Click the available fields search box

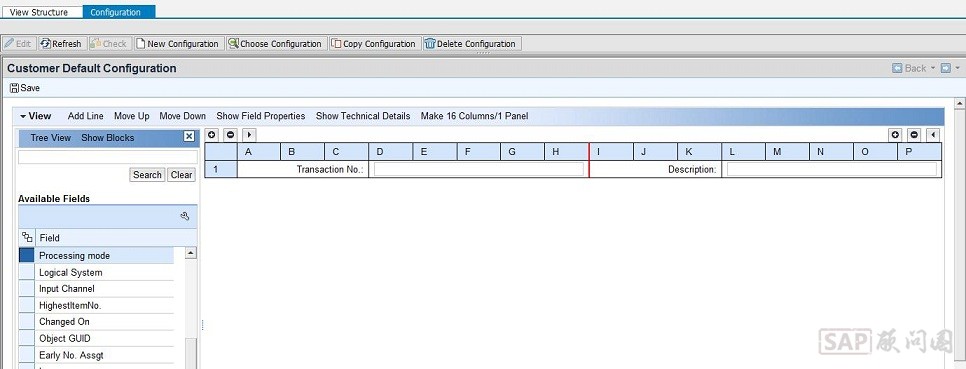pos(108,157)
